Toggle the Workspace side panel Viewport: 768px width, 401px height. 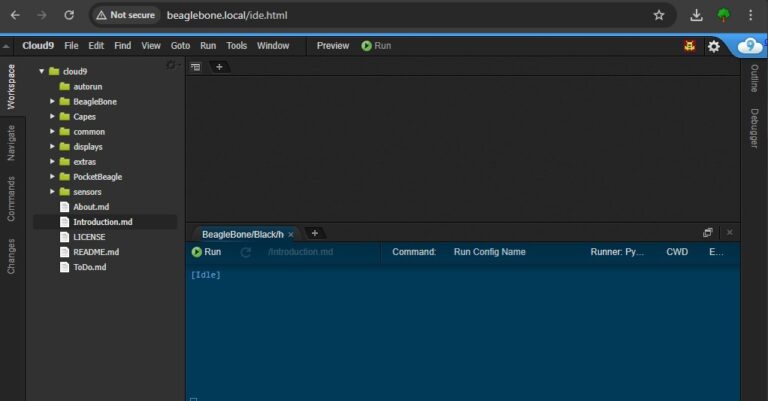(11, 87)
